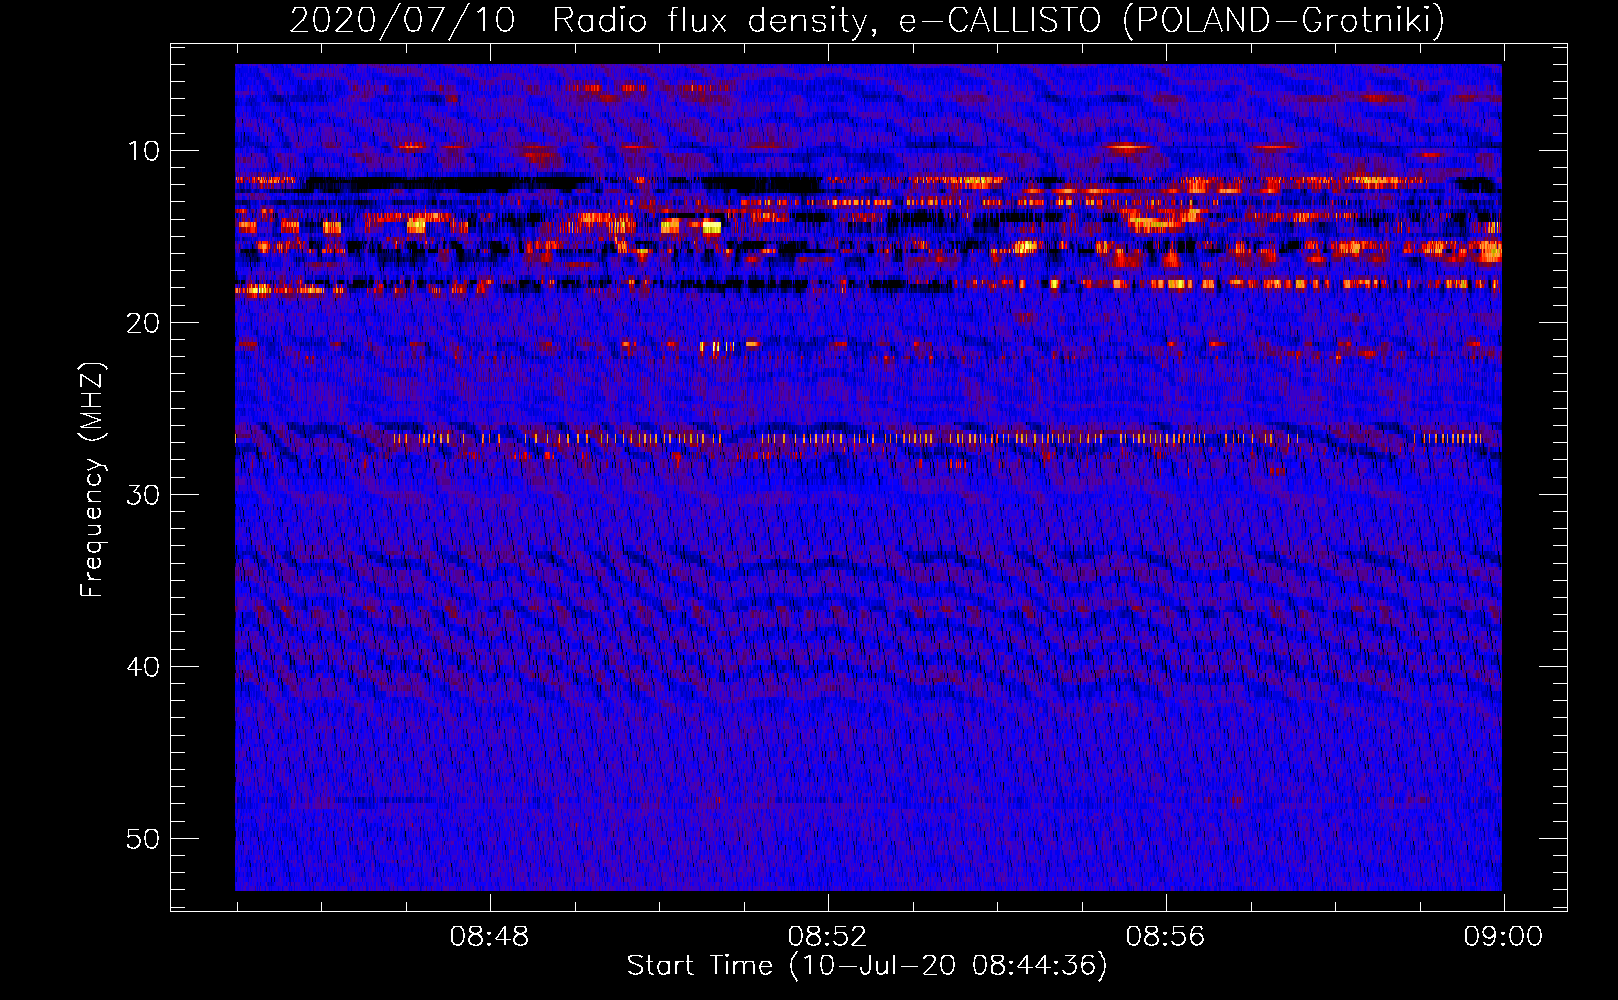Viewport: 1618px width, 1000px height.
Task: Click the 30 MHz frequency tick label
Action: [143, 495]
